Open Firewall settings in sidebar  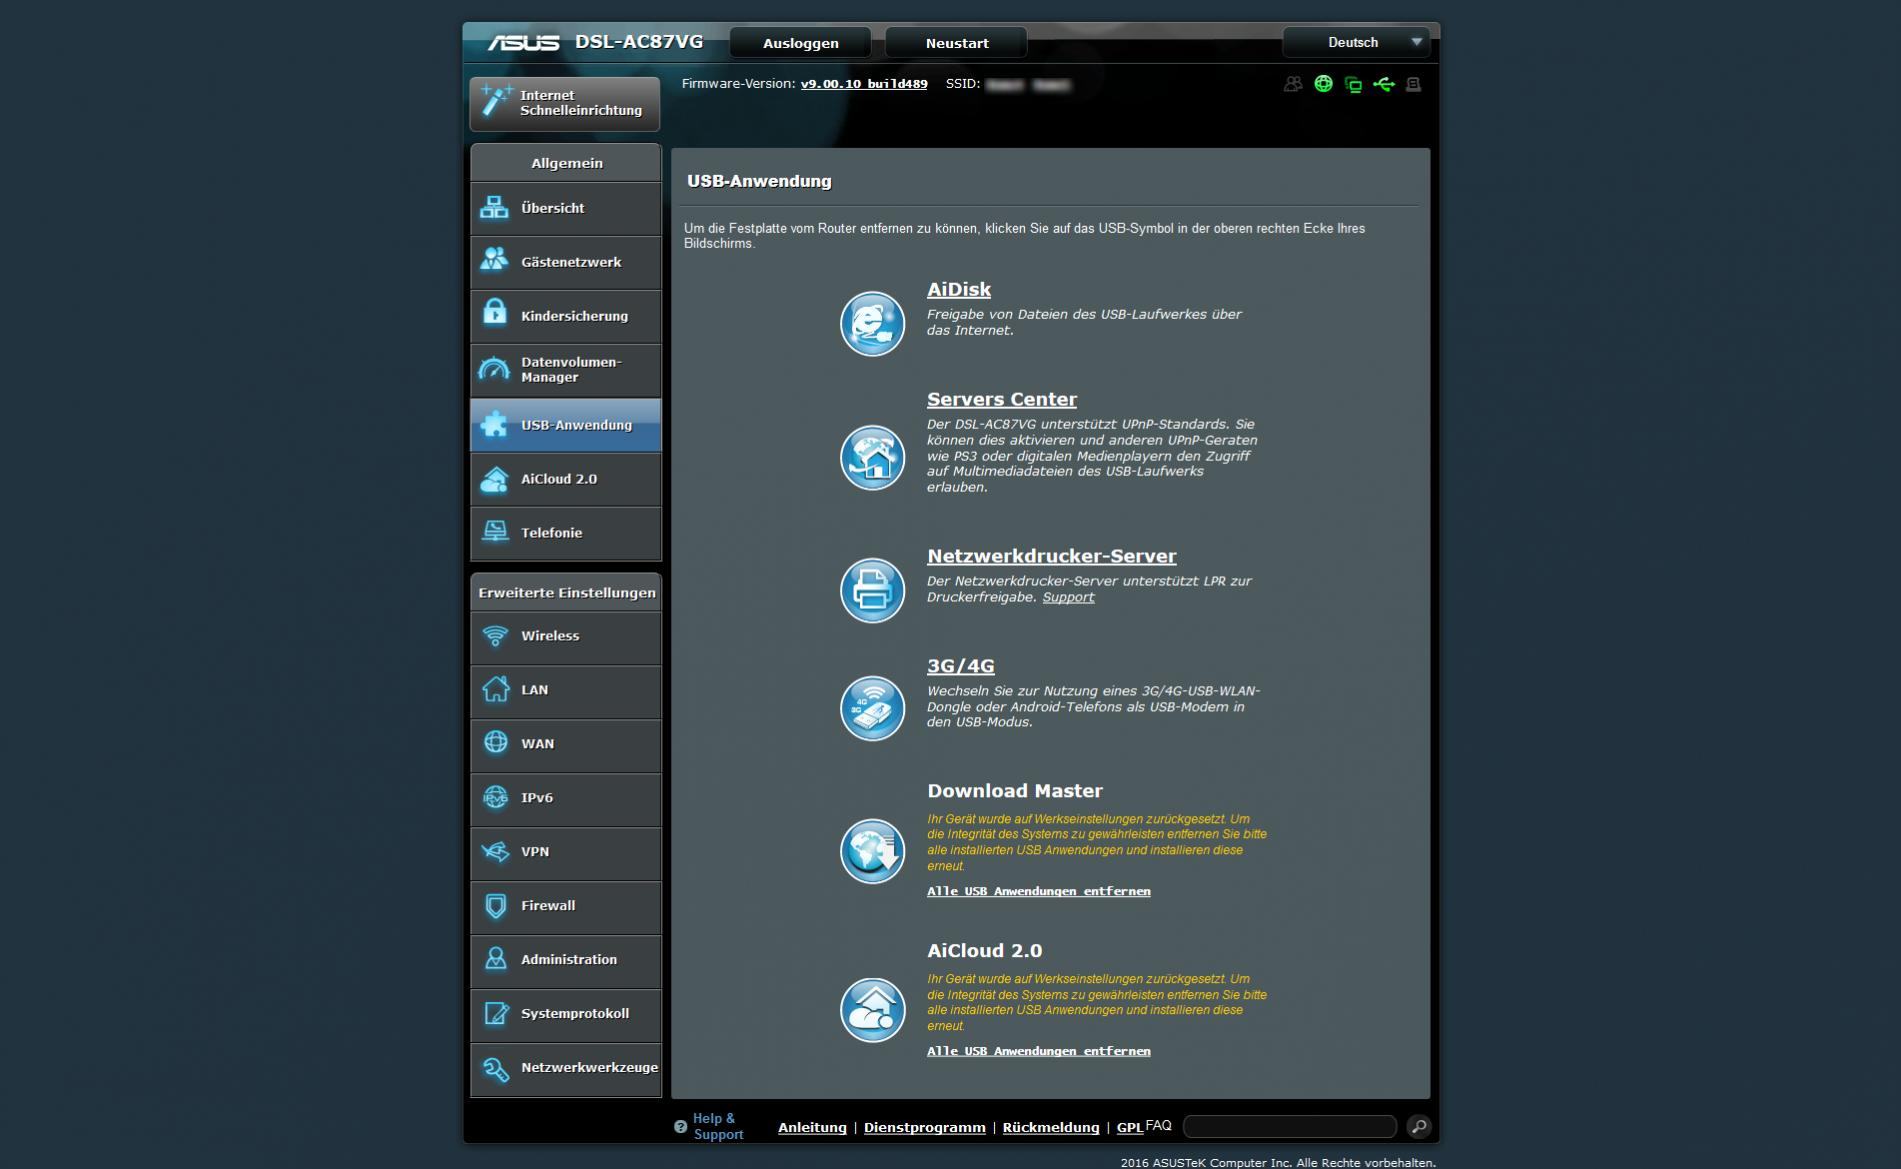click(x=566, y=906)
